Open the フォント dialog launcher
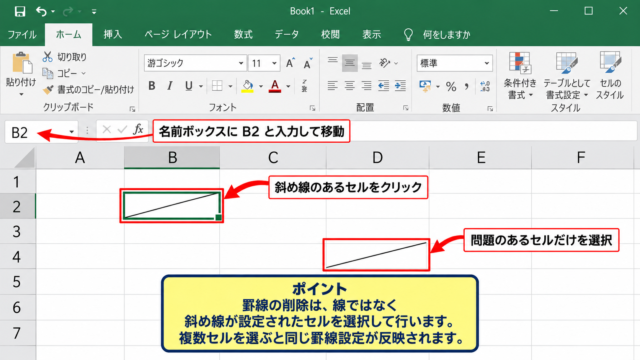 [312, 109]
